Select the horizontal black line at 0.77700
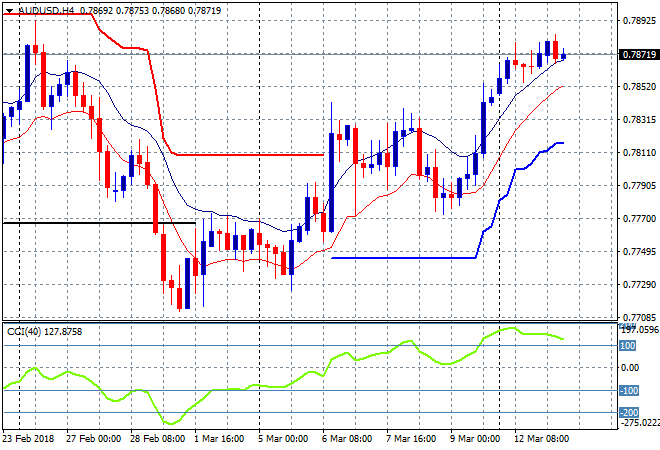 pyautogui.click(x=99, y=223)
